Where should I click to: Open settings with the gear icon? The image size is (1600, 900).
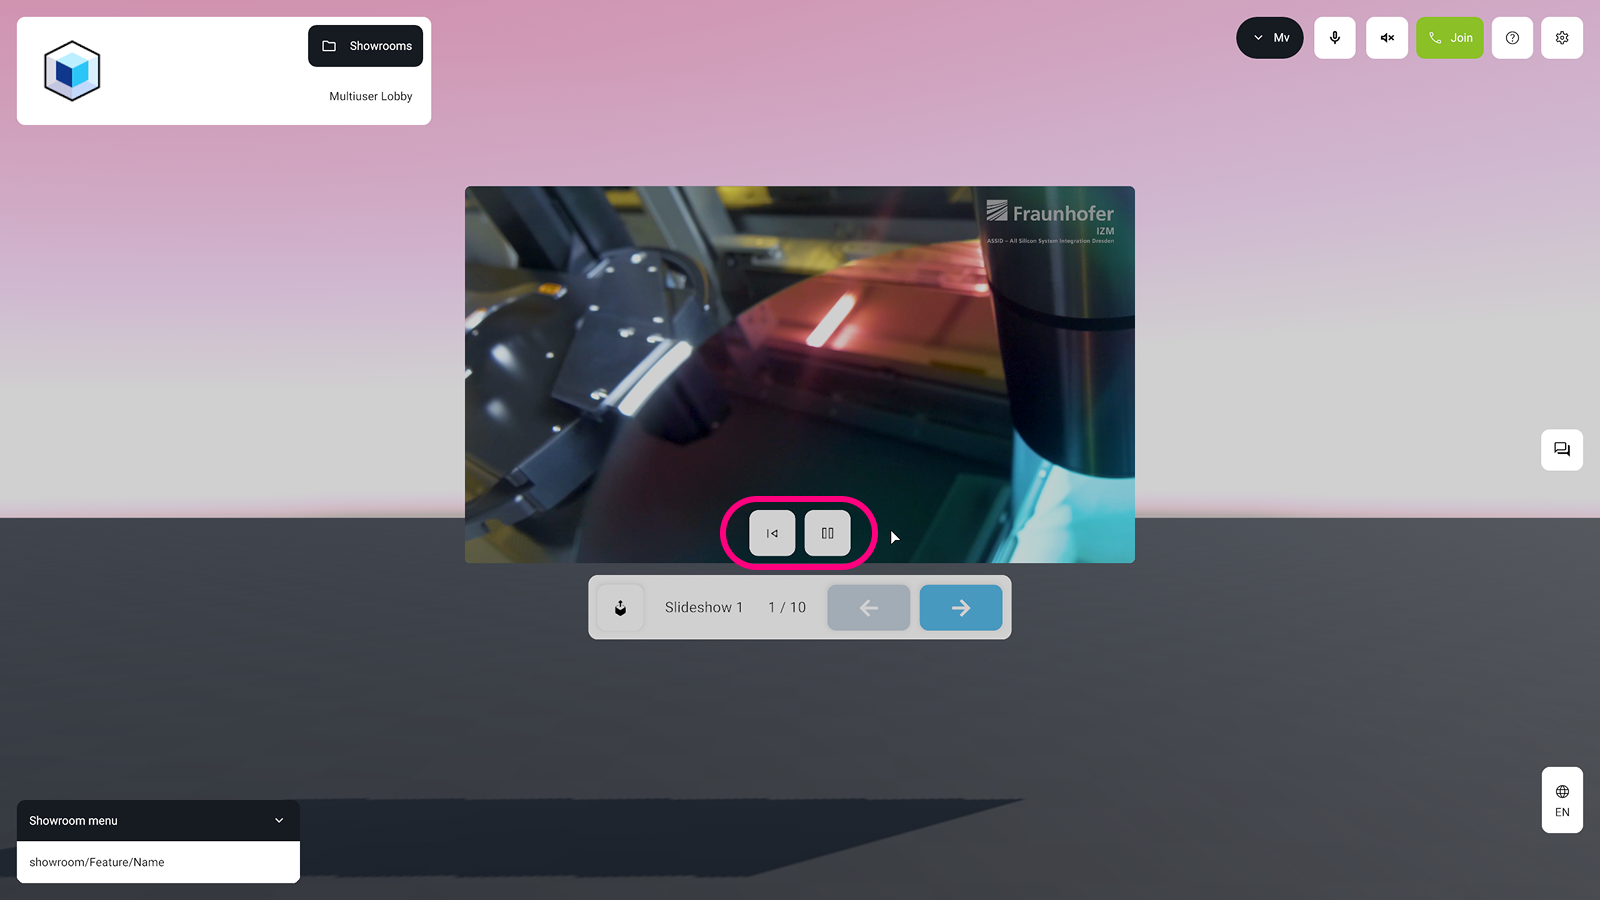tap(1561, 37)
